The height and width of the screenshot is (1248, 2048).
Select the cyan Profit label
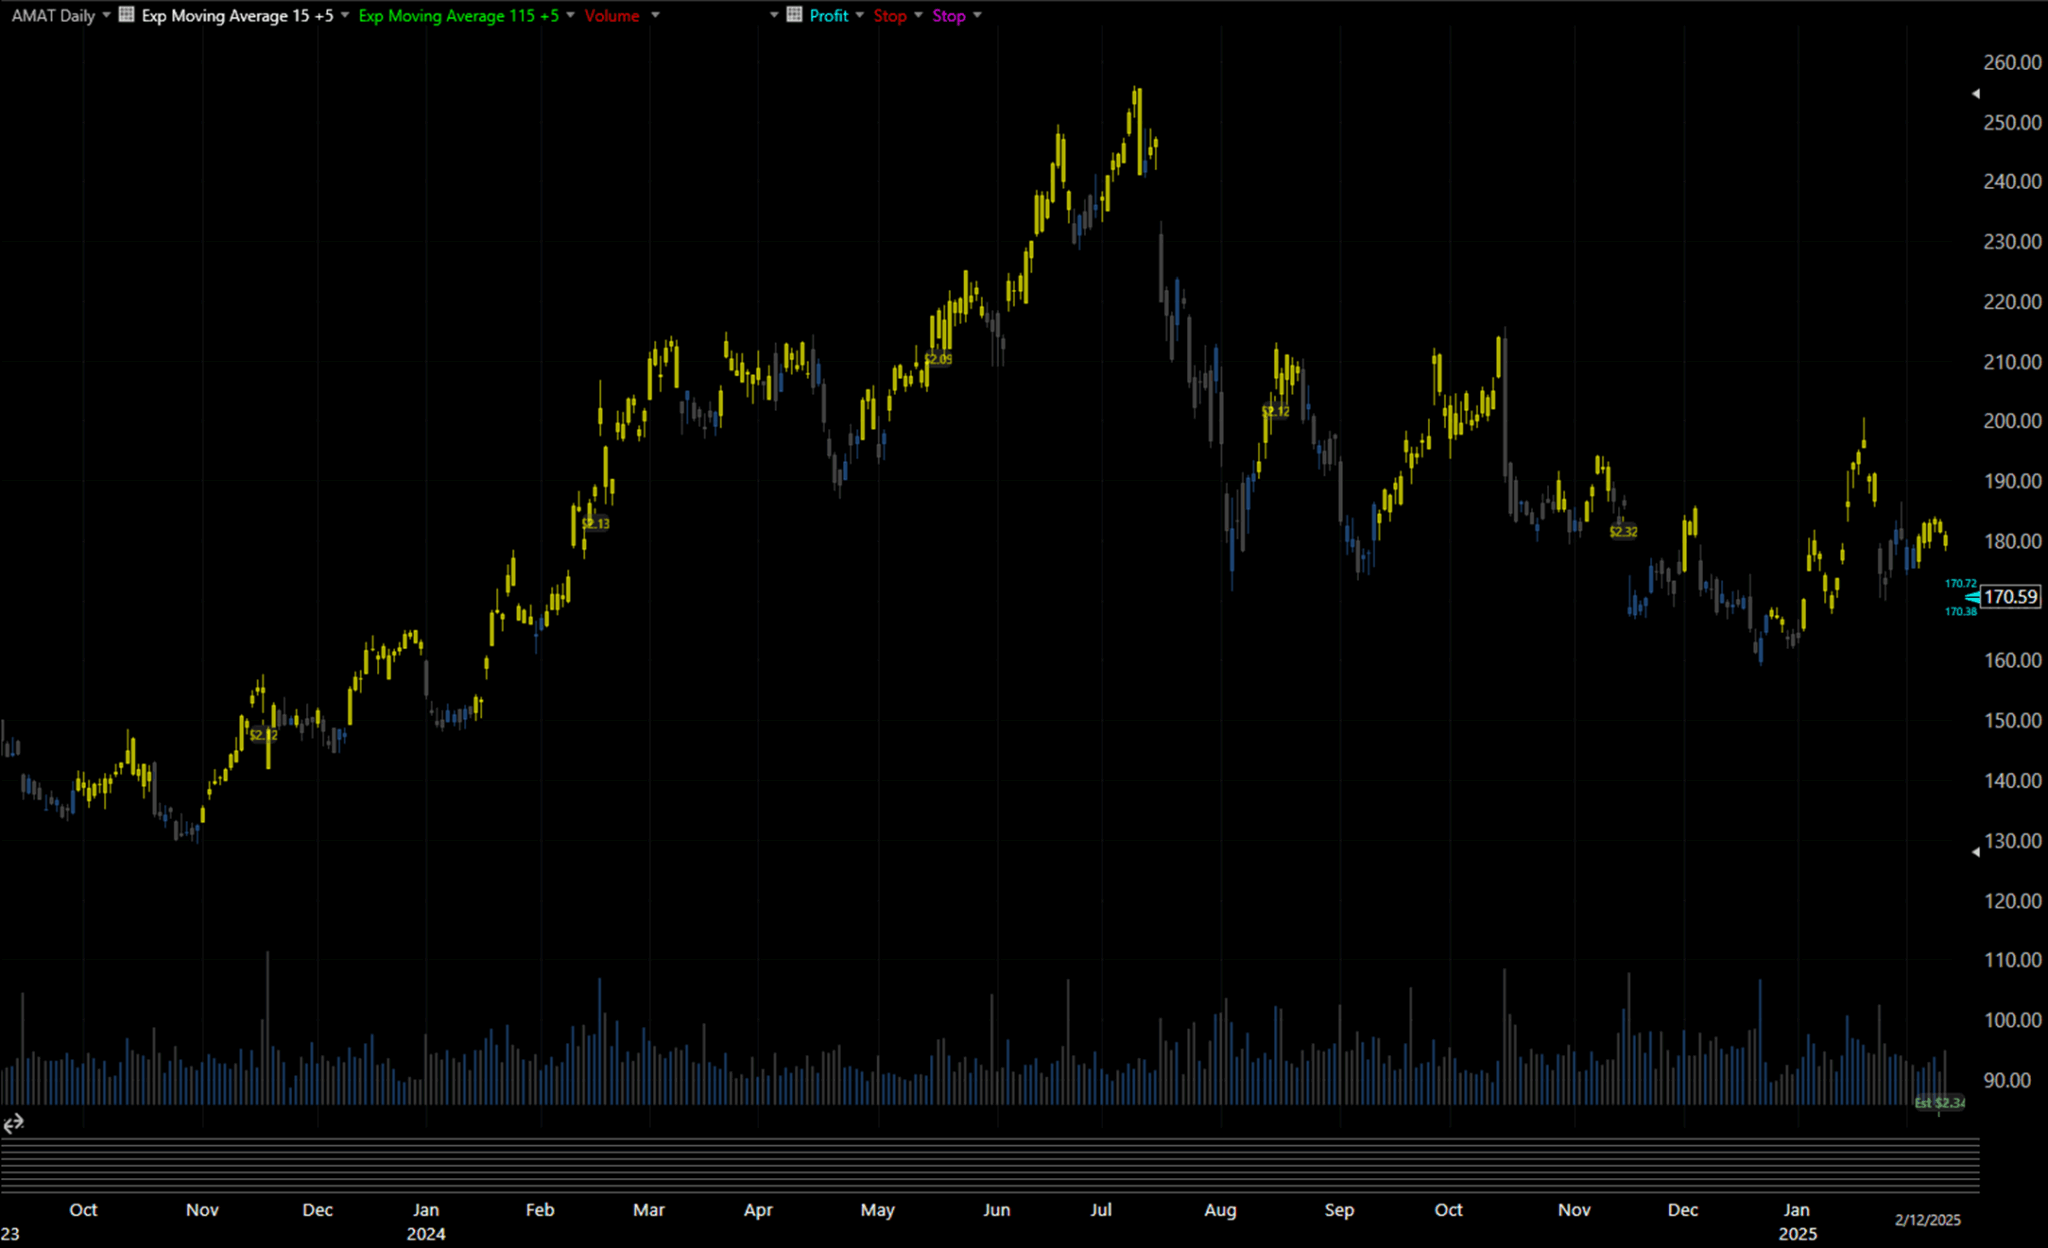coord(829,16)
